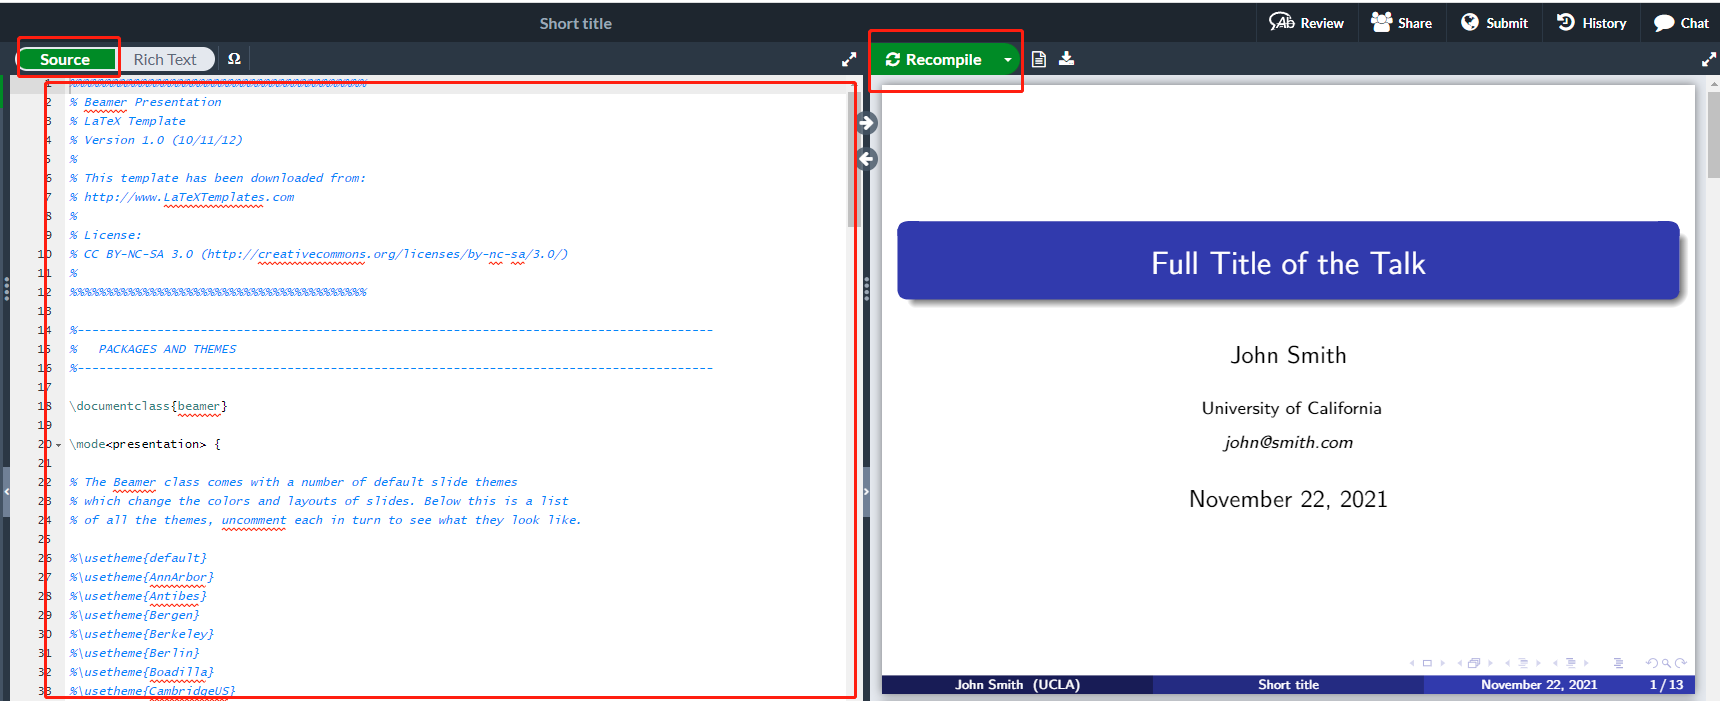Download the compiled PDF
Viewport: 1720px width, 701px height.
point(1067,59)
